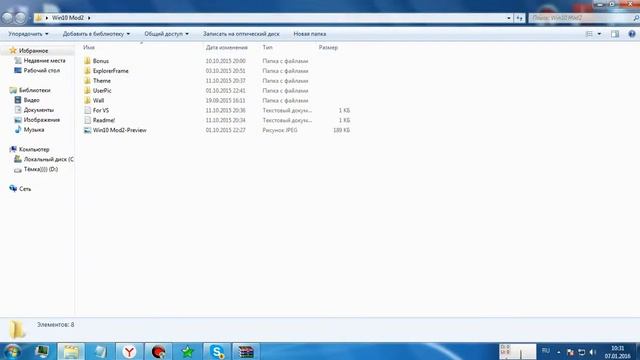Screen dimensions: 640x360
Task: Click the Forward navigation arrow
Action: (x=20, y=18)
